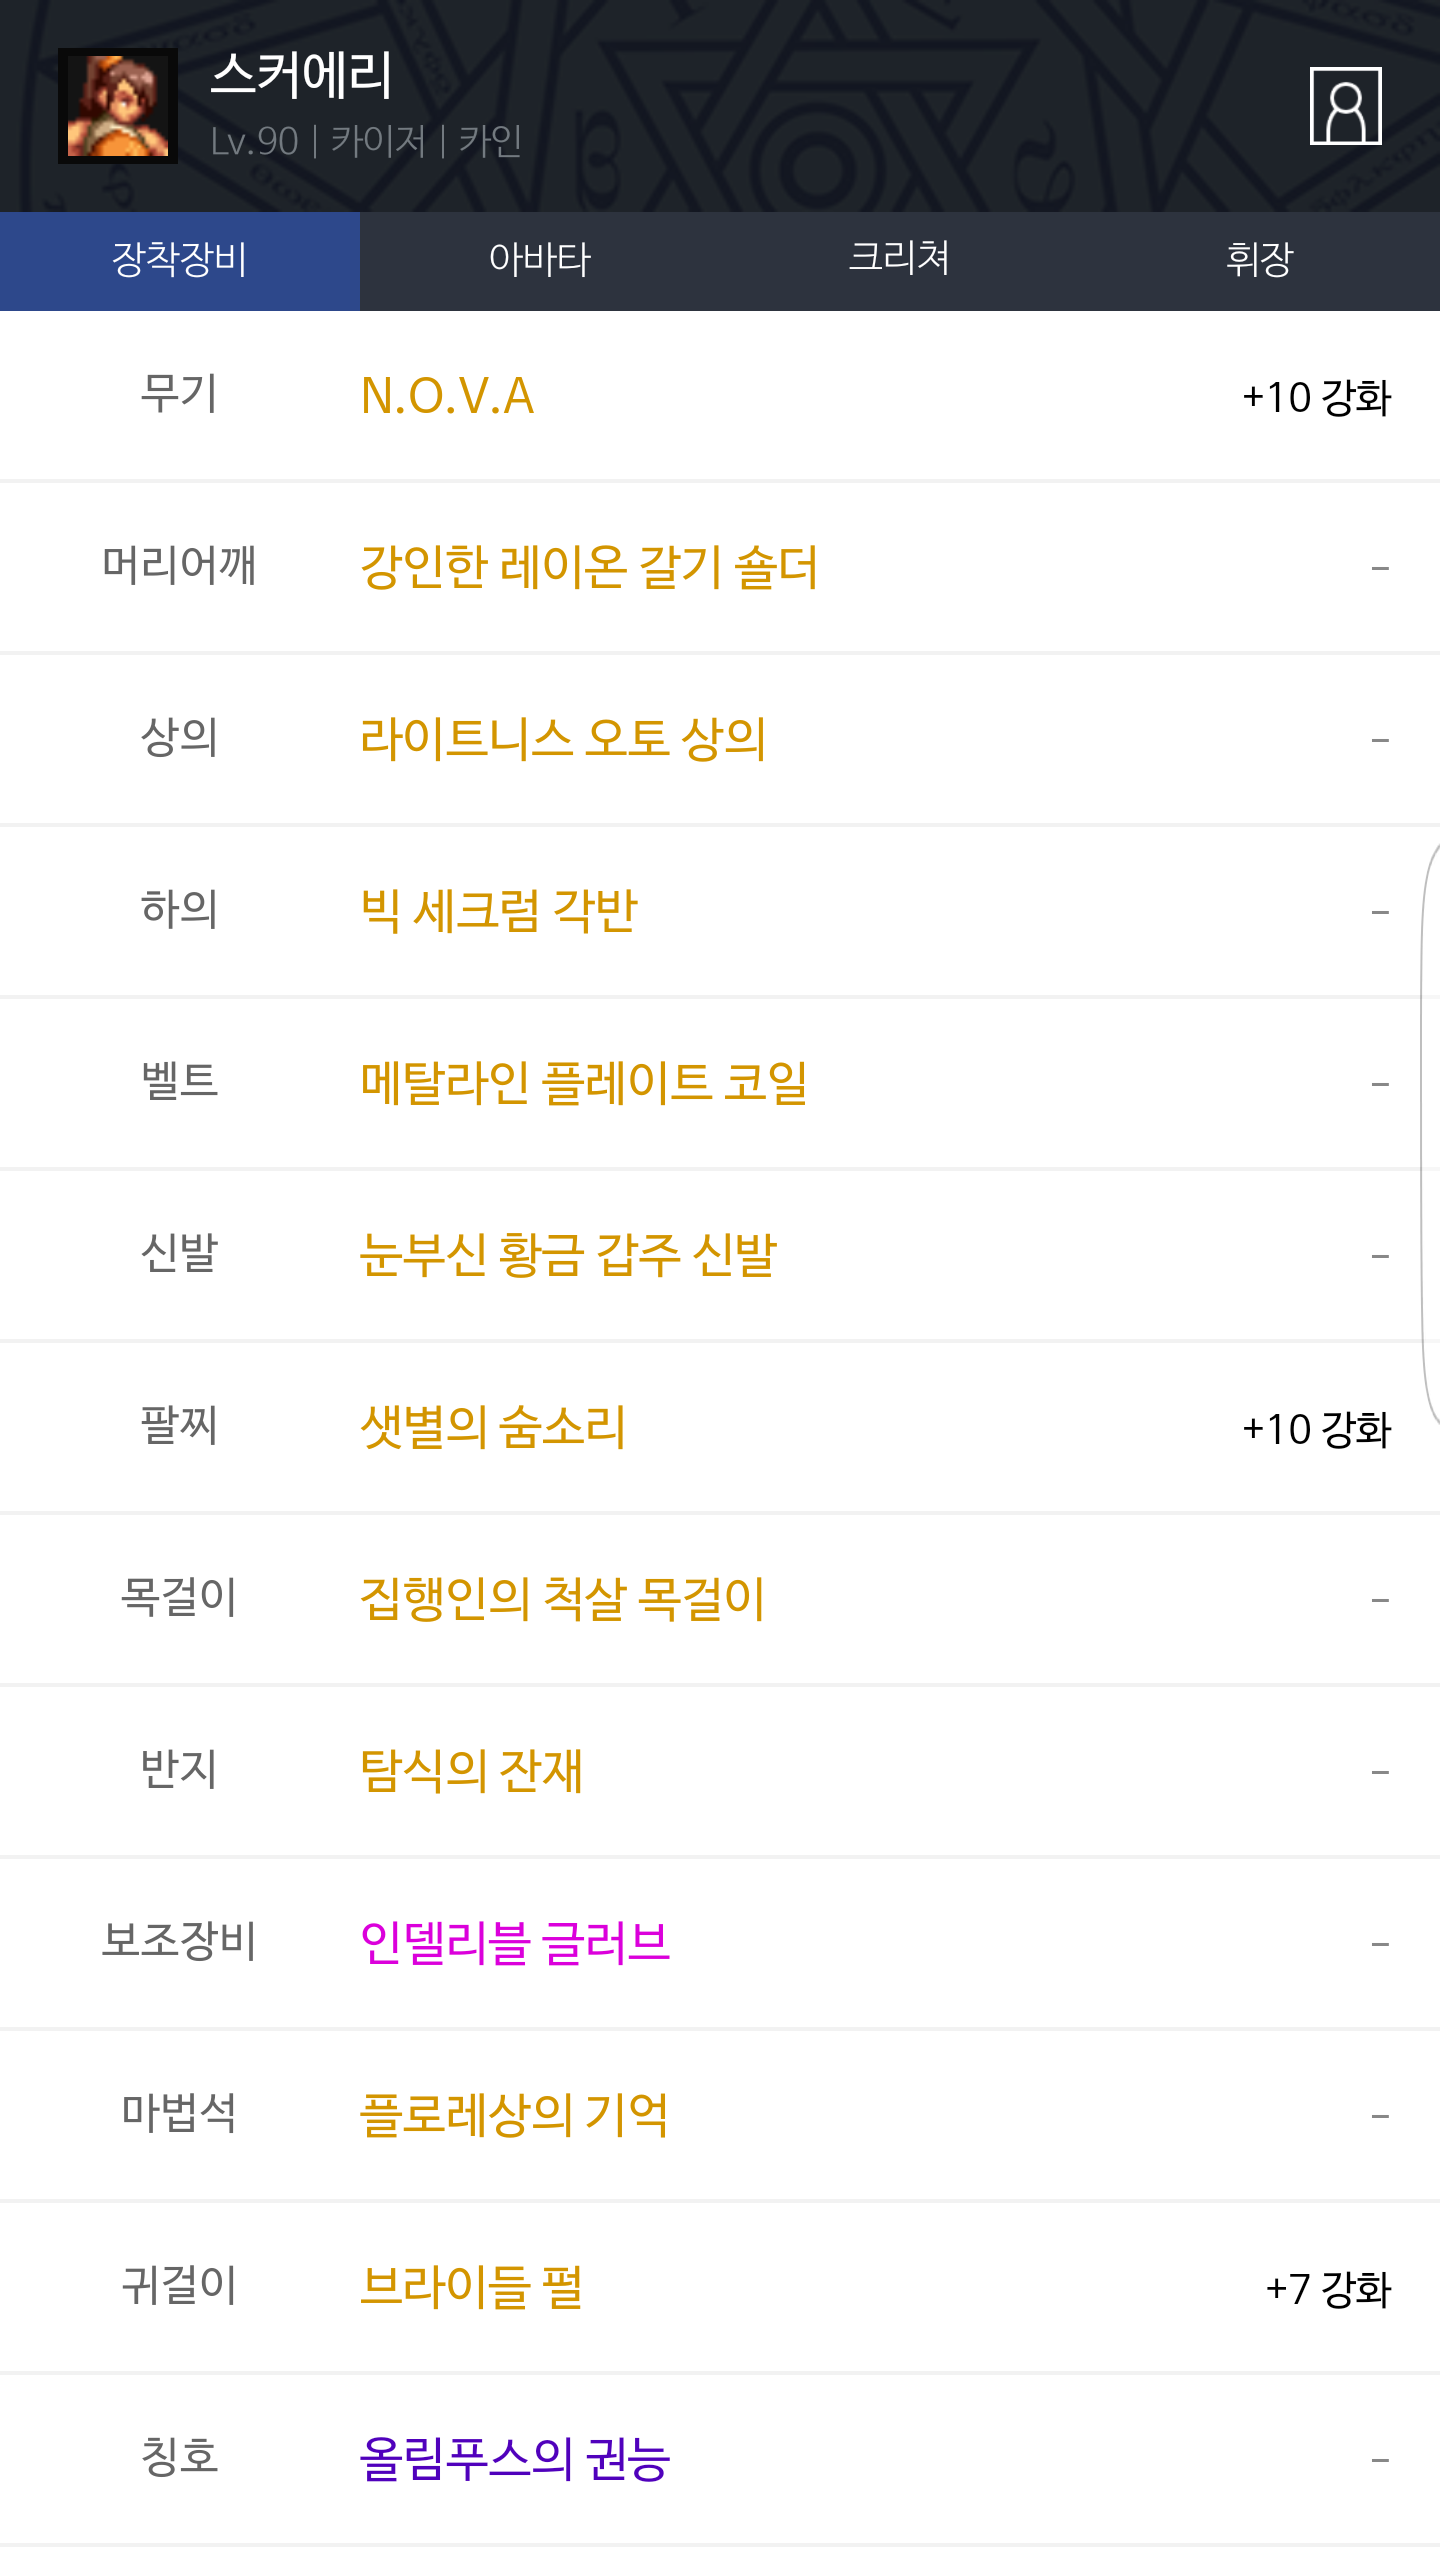Image resolution: width=1440 pixels, height=2560 pixels.
Task: Open the N.O.V.A weapon item
Action: pos(447,396)
